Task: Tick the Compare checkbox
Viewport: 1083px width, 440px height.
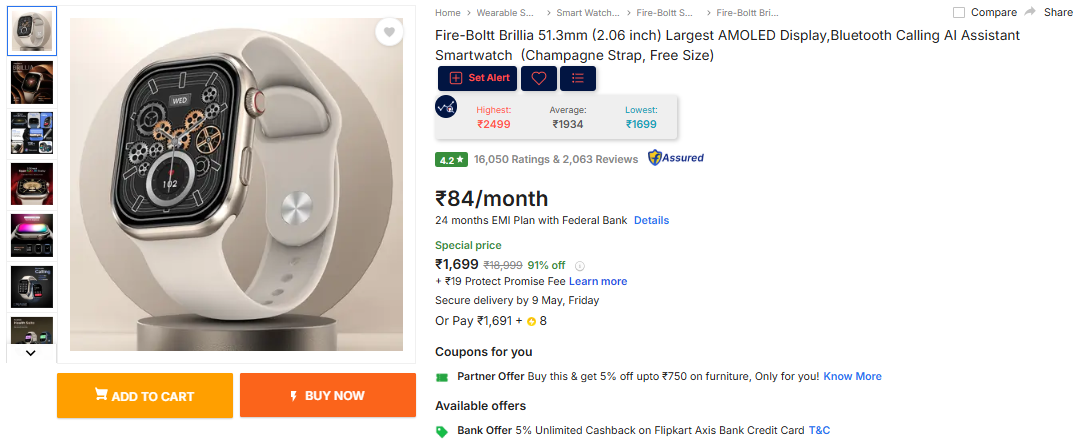Action: [959, 13]
